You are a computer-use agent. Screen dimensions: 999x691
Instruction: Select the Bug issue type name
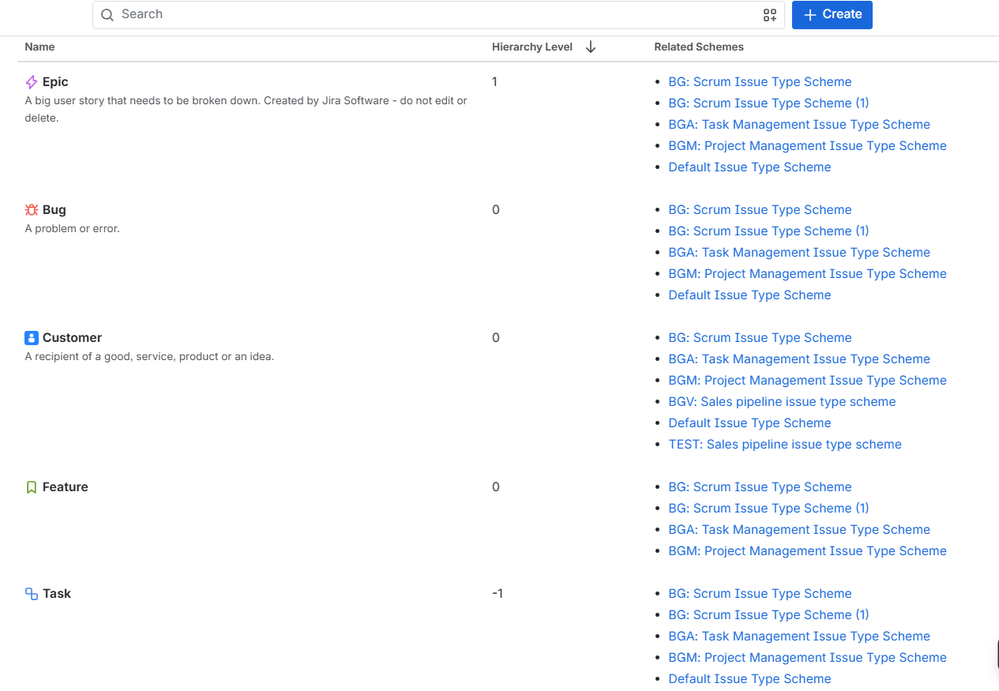(54, 210)
